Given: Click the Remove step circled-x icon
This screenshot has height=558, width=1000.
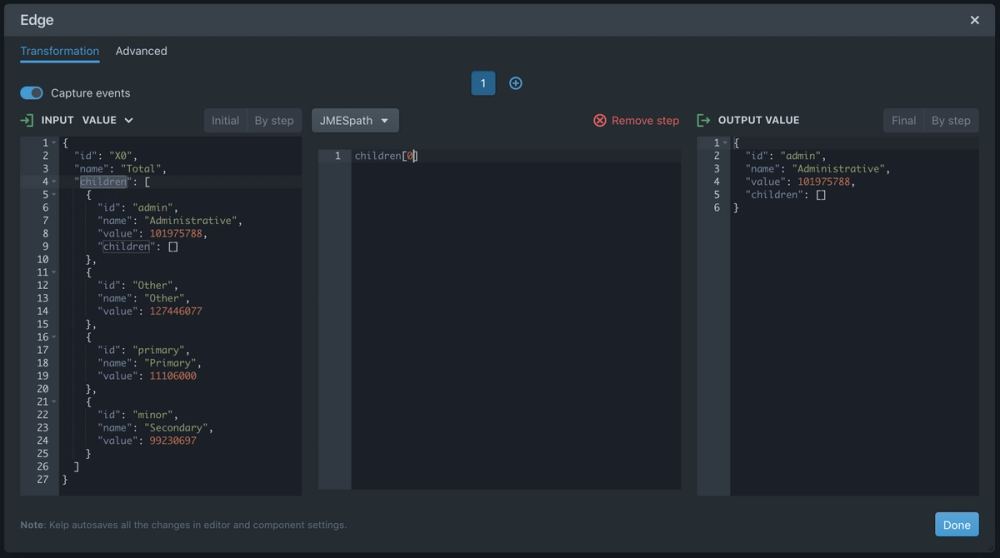Looking at the screenshot, I should 600,120.
